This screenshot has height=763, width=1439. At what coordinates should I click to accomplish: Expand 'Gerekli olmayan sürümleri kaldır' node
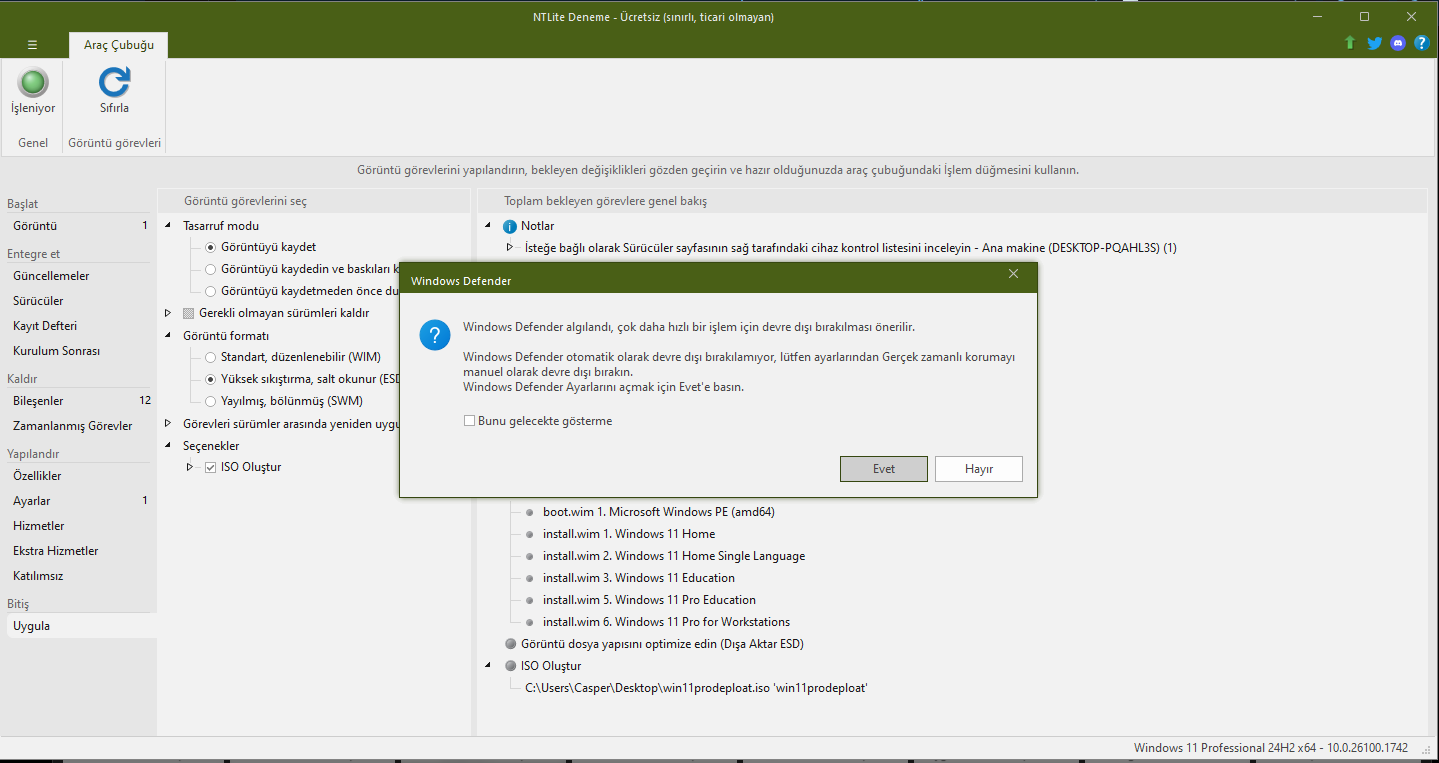tap(168, 313)
